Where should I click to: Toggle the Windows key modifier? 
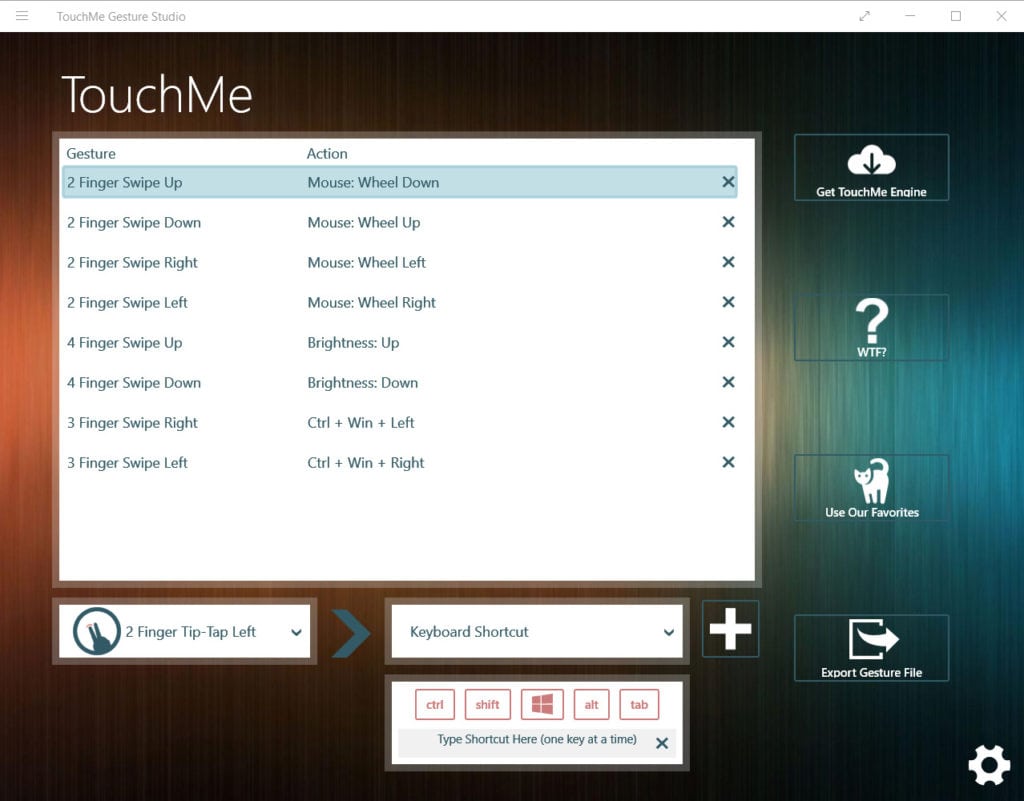[x=542, y=705]
